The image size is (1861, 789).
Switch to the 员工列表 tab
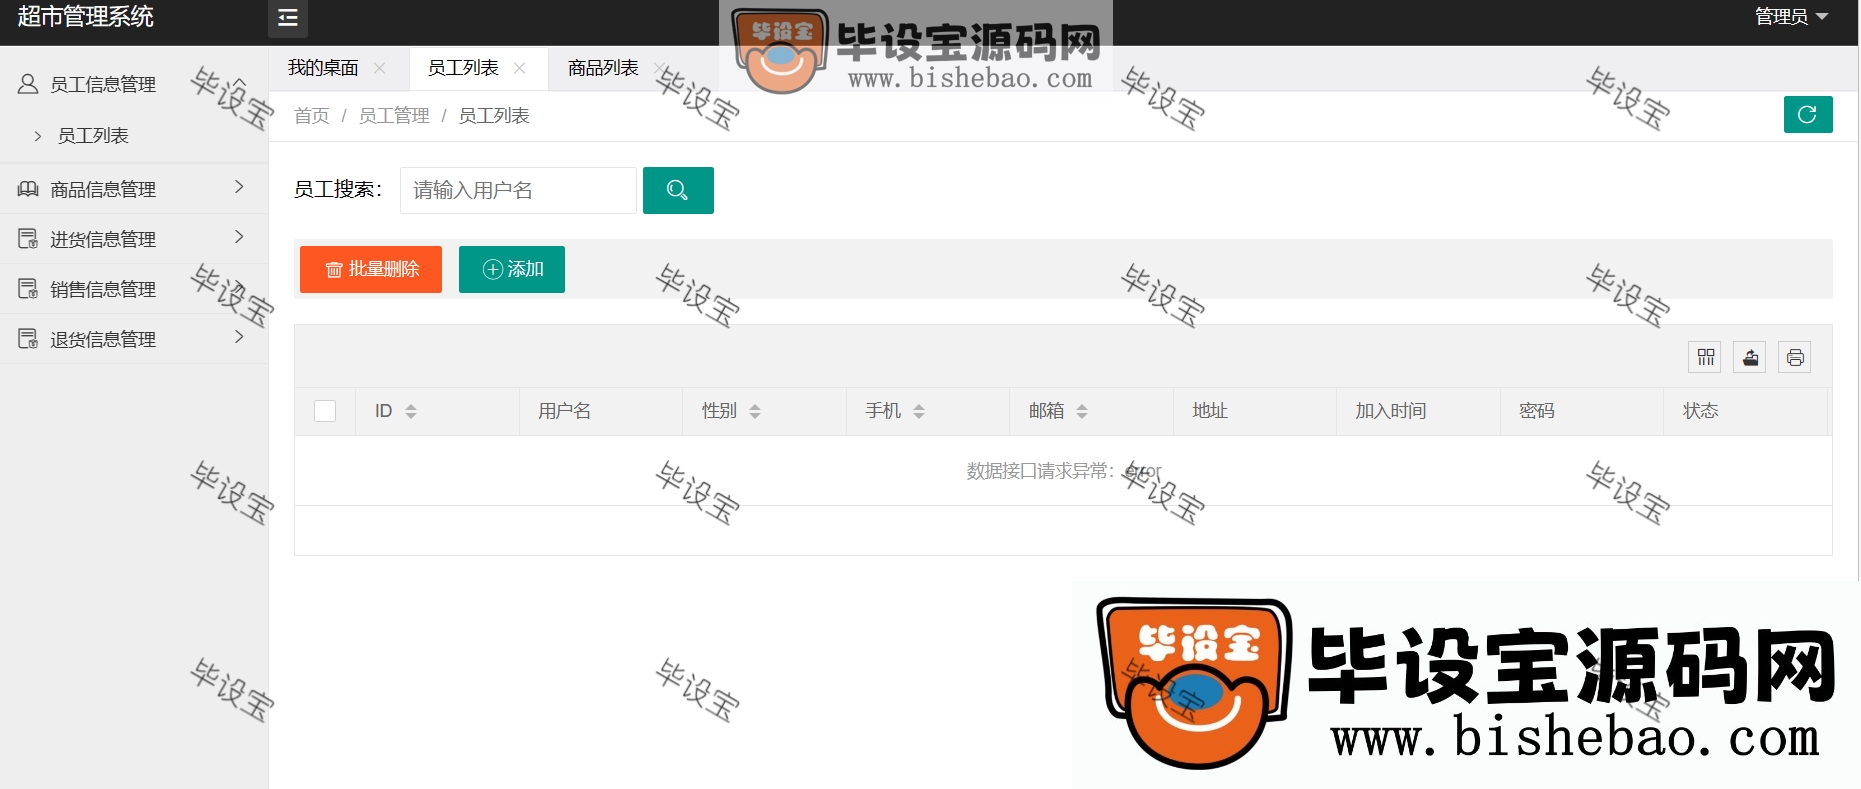tap(463, 68)
